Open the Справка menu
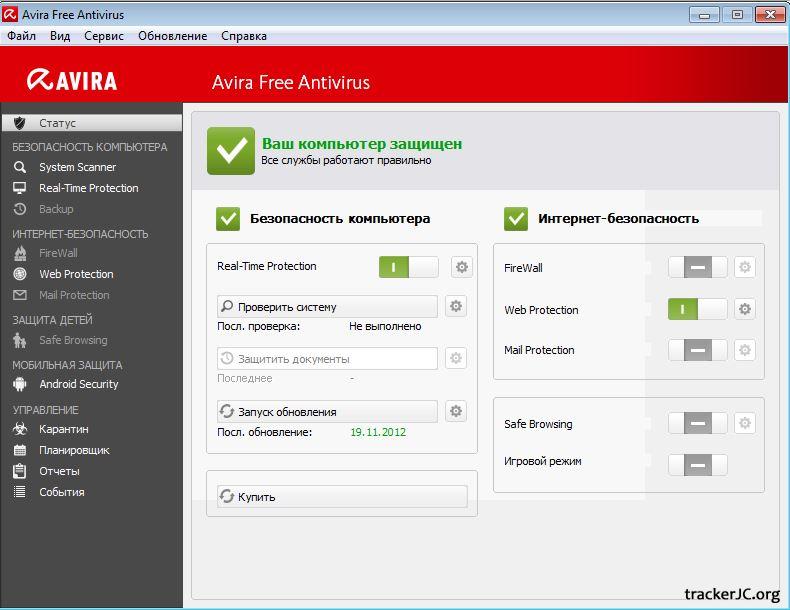The image size is (790, 610). [x=244, y=35]
